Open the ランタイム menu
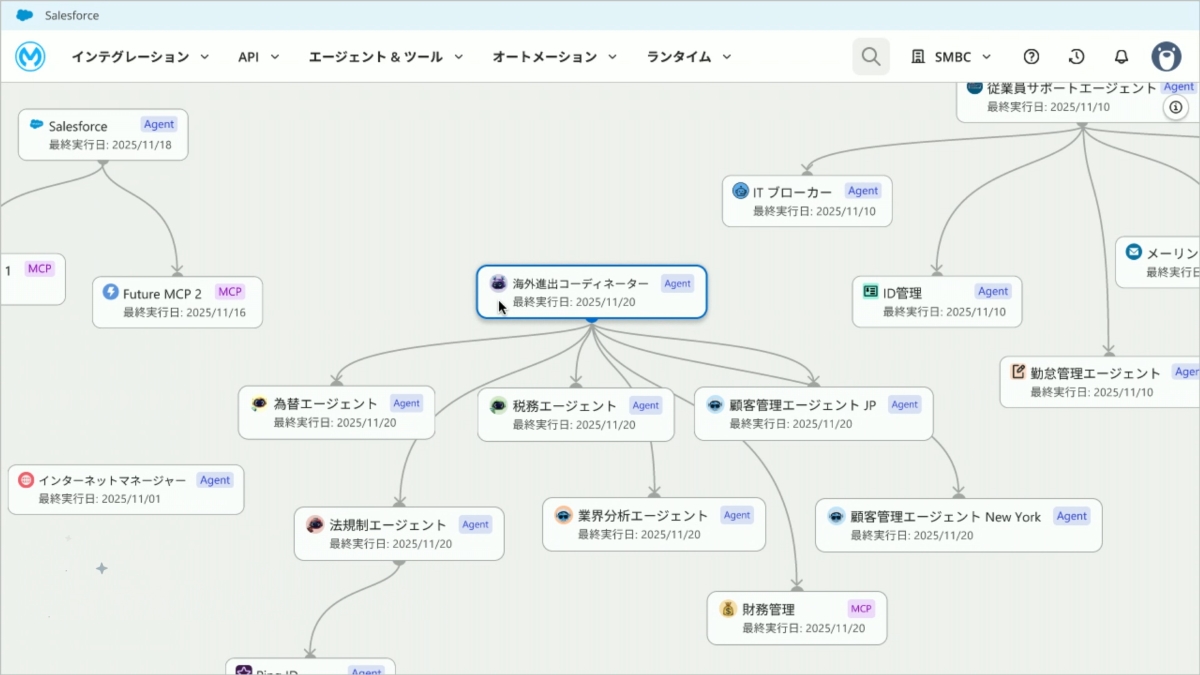 point(689,57)
